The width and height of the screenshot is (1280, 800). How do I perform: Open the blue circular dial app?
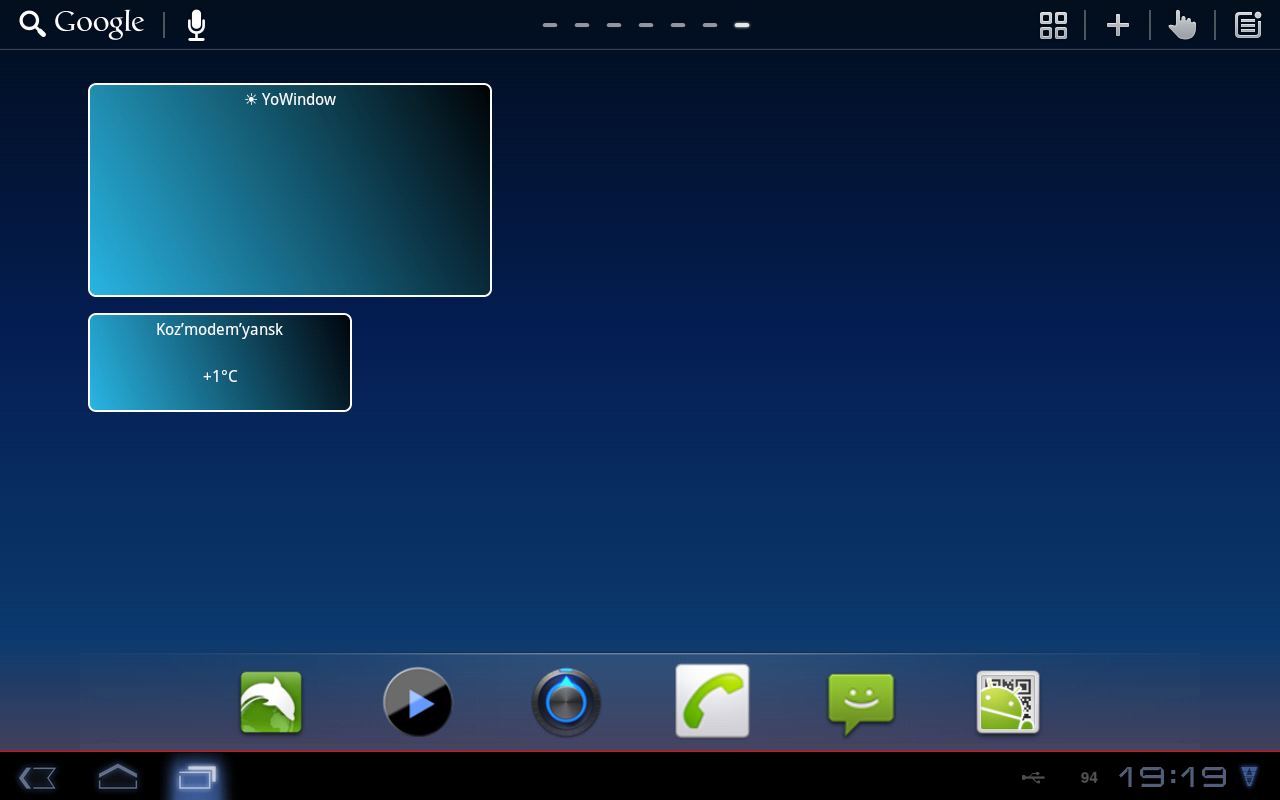[566, 703]
